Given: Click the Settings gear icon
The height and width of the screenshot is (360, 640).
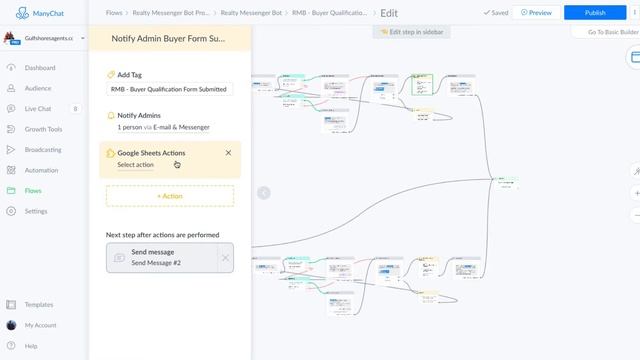Looking at the screenshot, I should [x=11, y=211].
